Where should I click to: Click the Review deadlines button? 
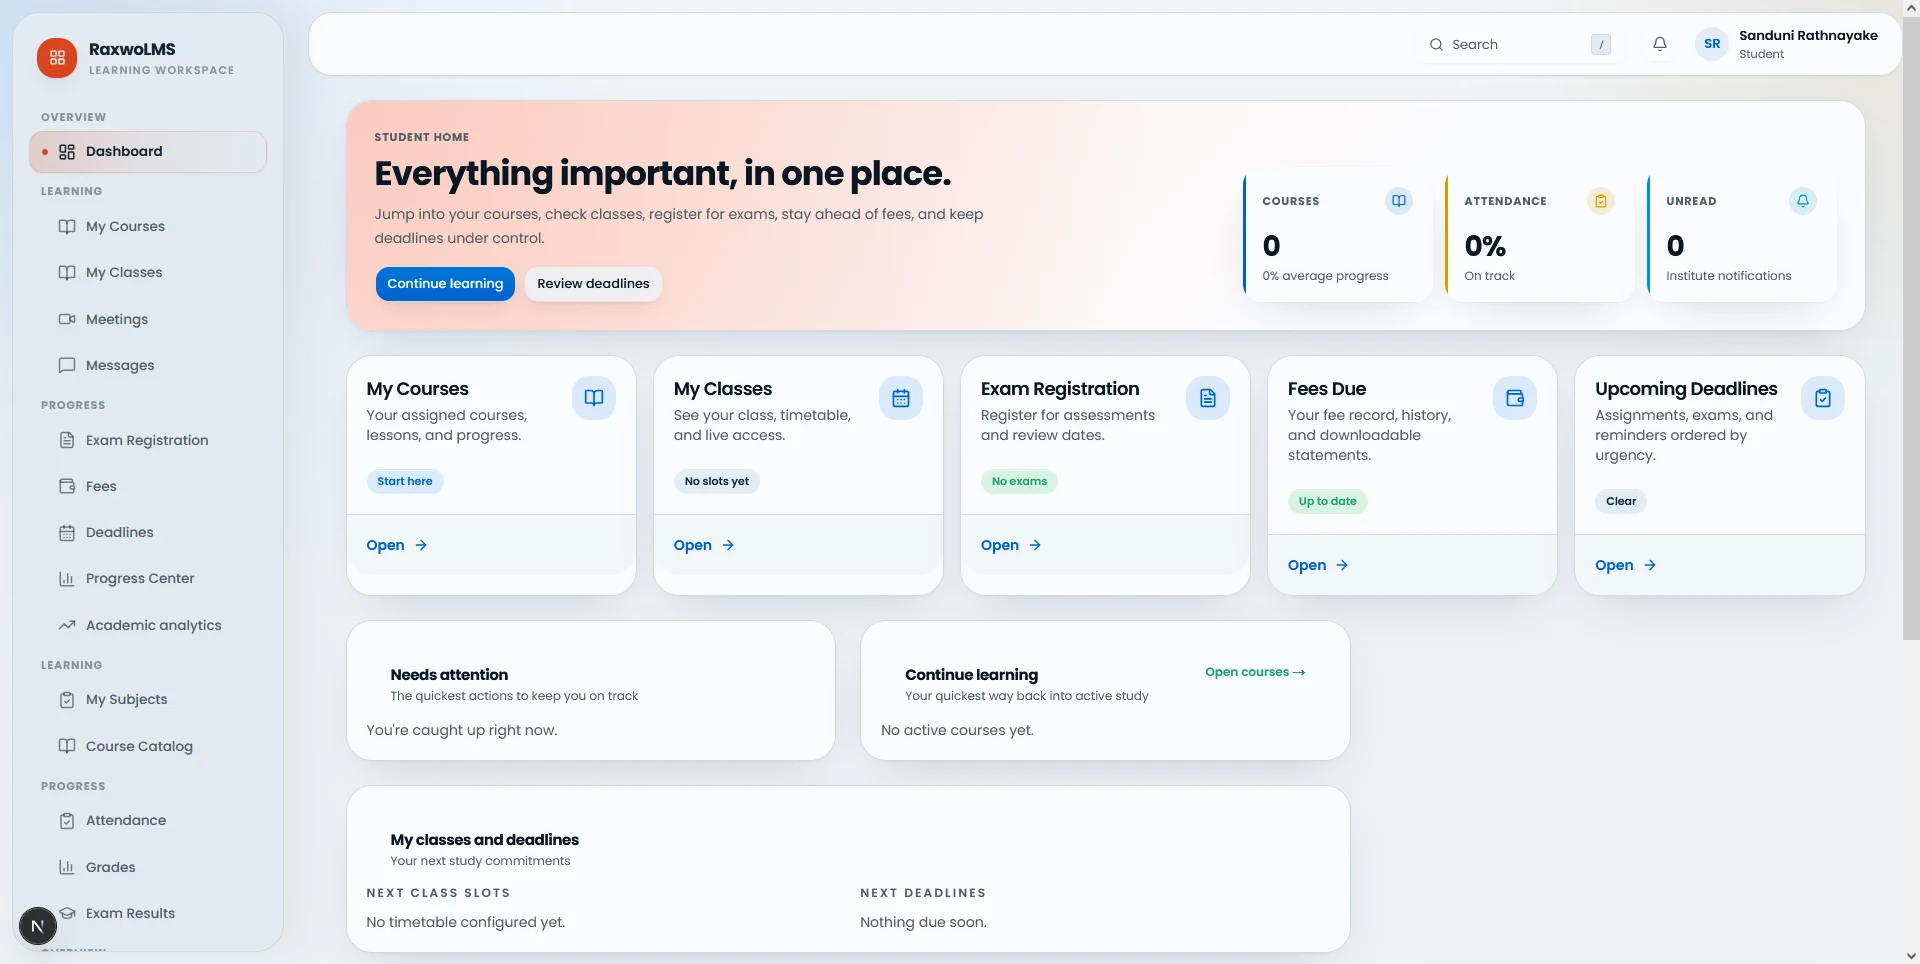point(593,284)
